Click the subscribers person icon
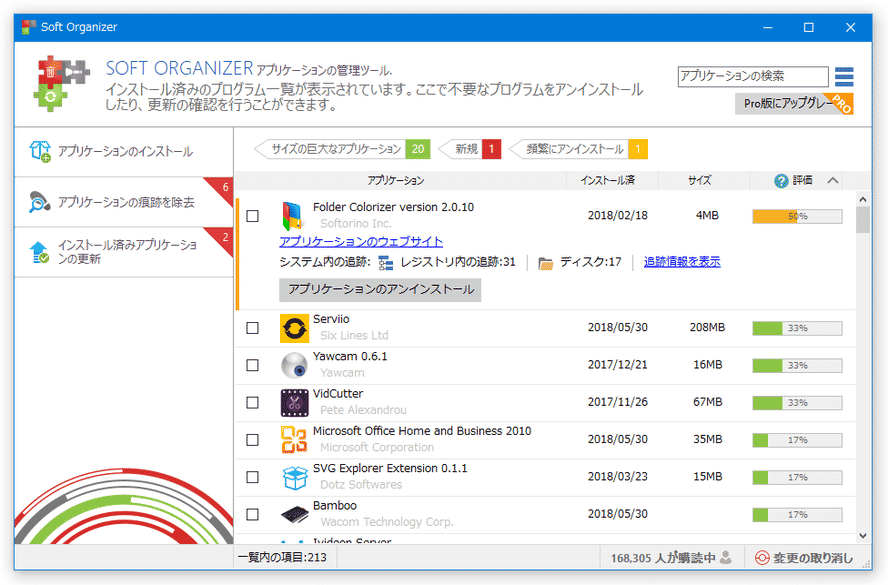The image size is (888, 585). [725, 558]
